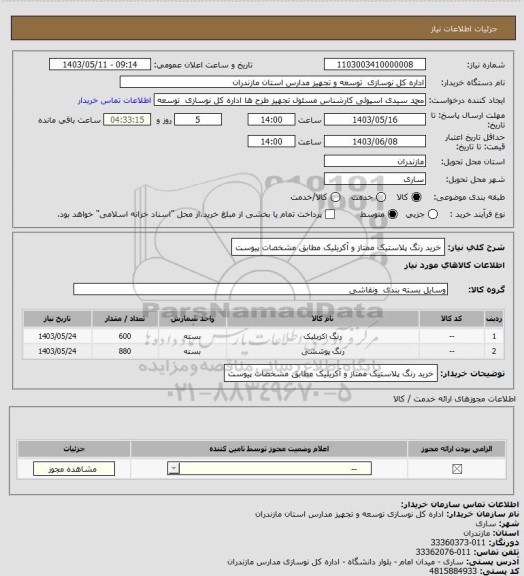Viewport: 524px width, 576px height.
Task: Click the اطلاعات کالاهای مورد نیاز heading
Action: [454, 265]
